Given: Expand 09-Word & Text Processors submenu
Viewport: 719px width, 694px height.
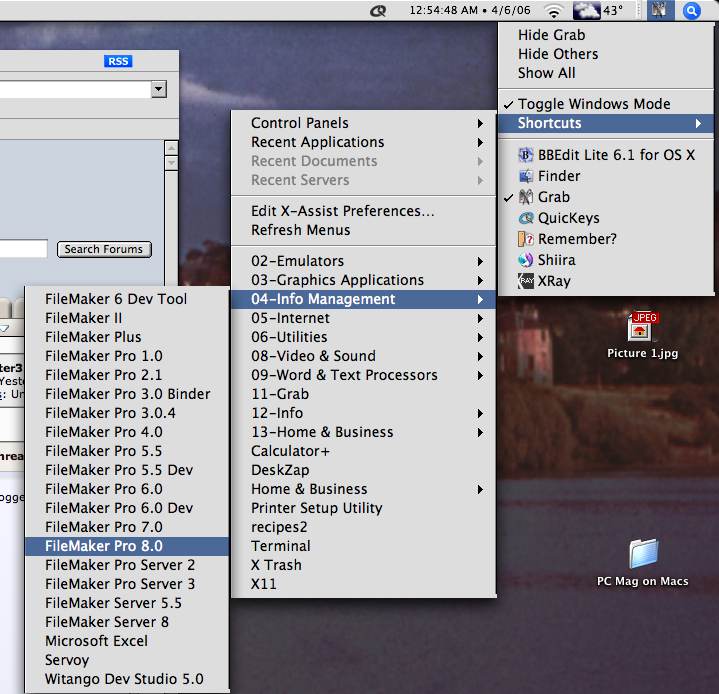Looking at the screenshot, I should (x=364, y=375).
